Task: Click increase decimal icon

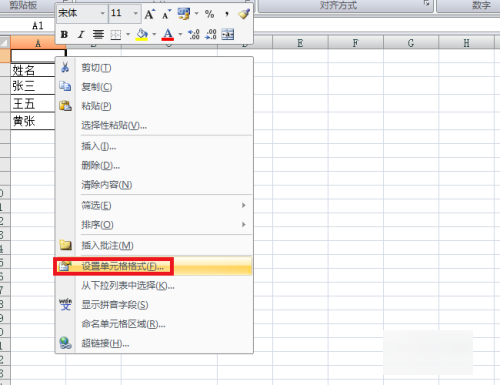Action: [x=194, y=34]
